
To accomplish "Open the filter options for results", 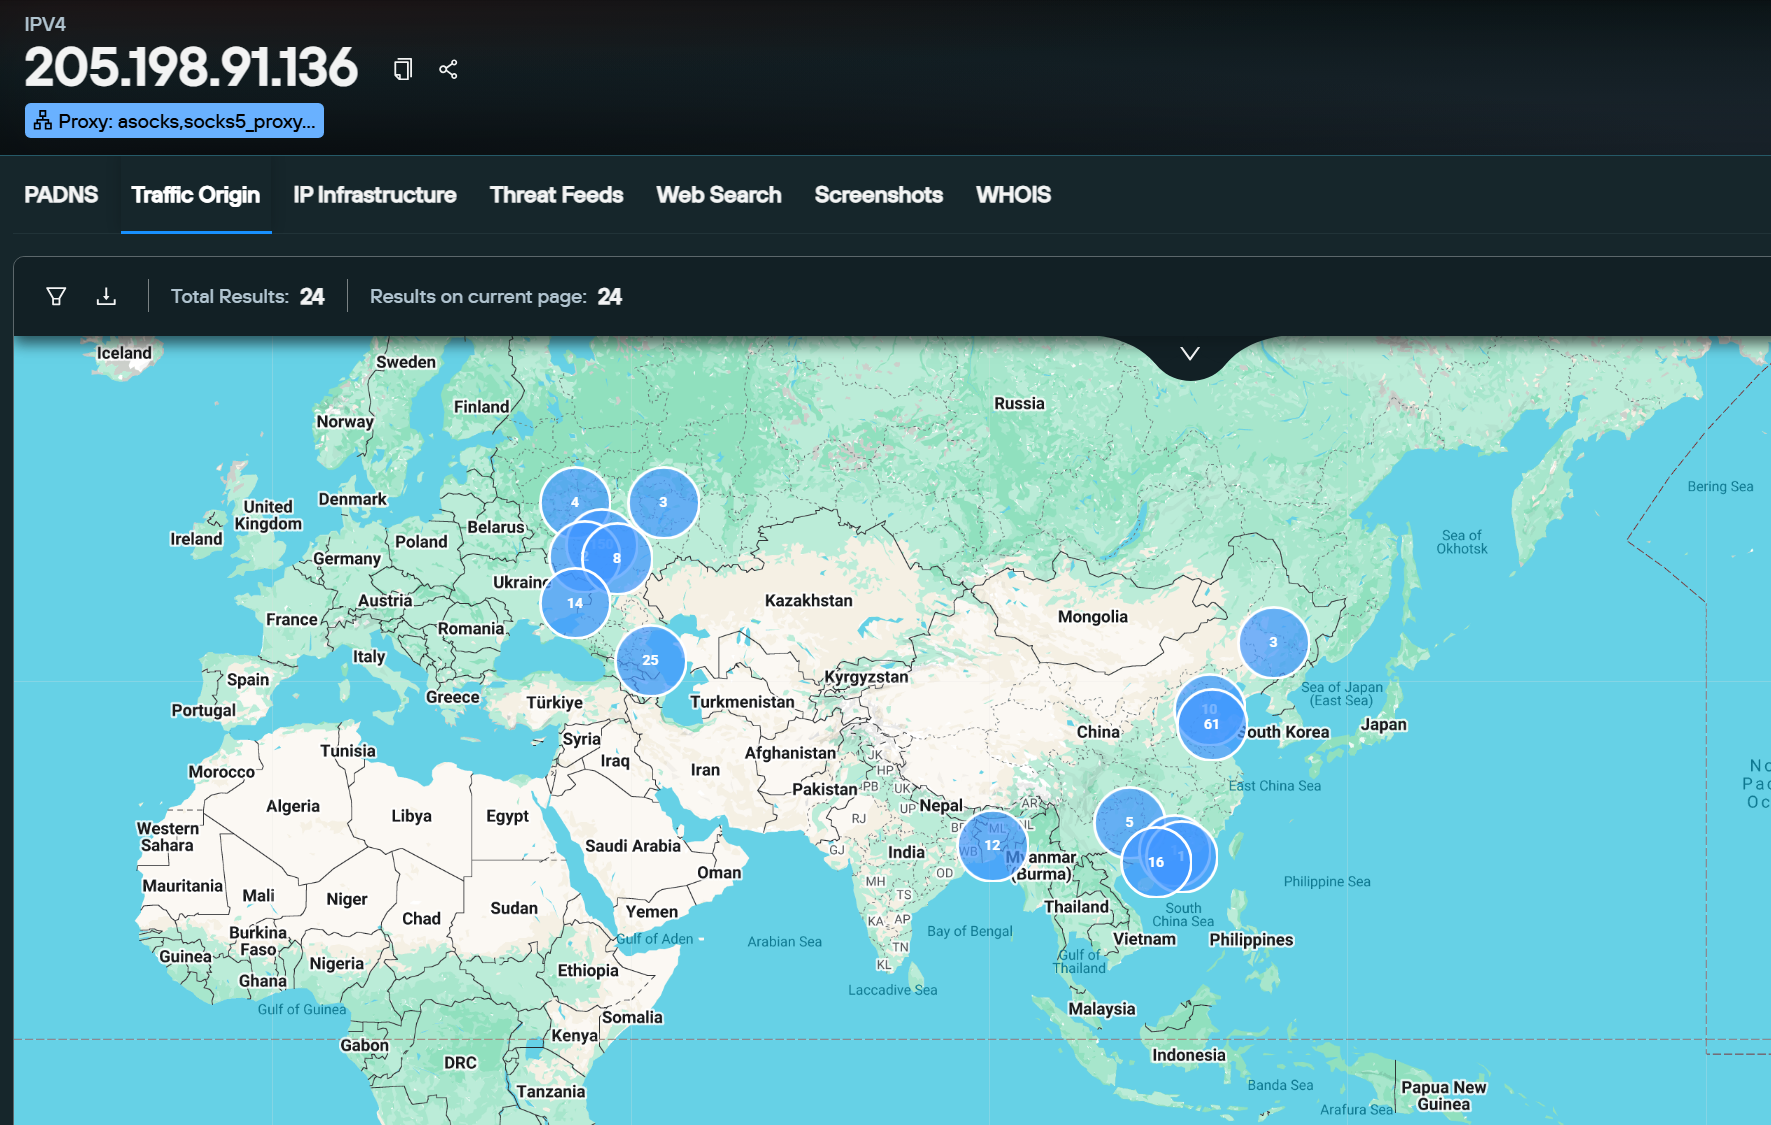I will coord(55,296).
